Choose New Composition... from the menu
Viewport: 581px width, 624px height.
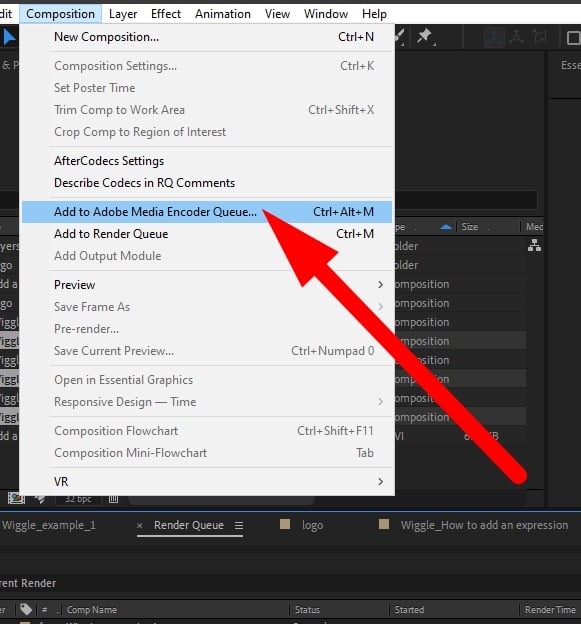[207, 37]
